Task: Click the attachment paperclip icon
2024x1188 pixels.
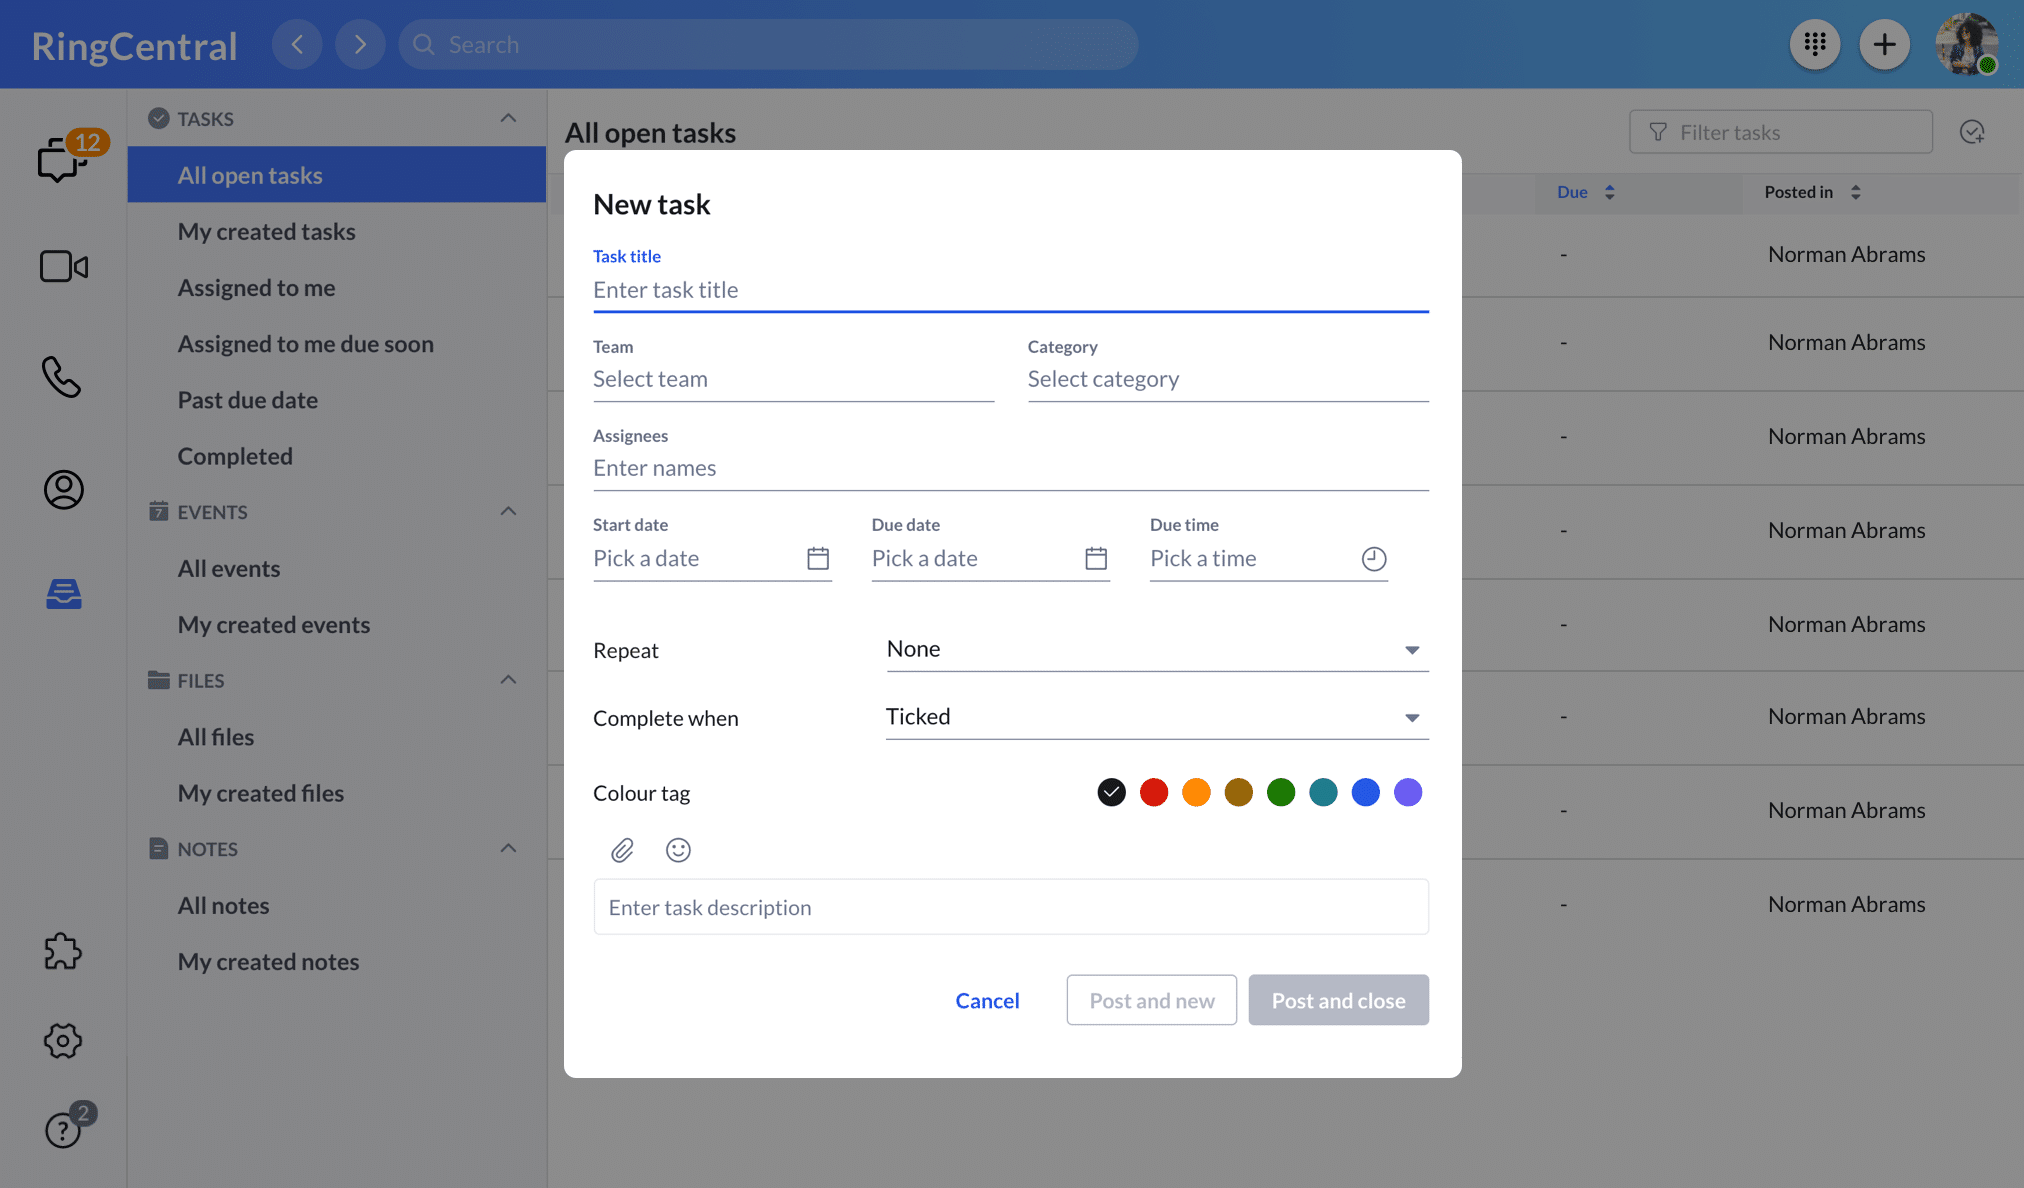Action: [622, 850]
